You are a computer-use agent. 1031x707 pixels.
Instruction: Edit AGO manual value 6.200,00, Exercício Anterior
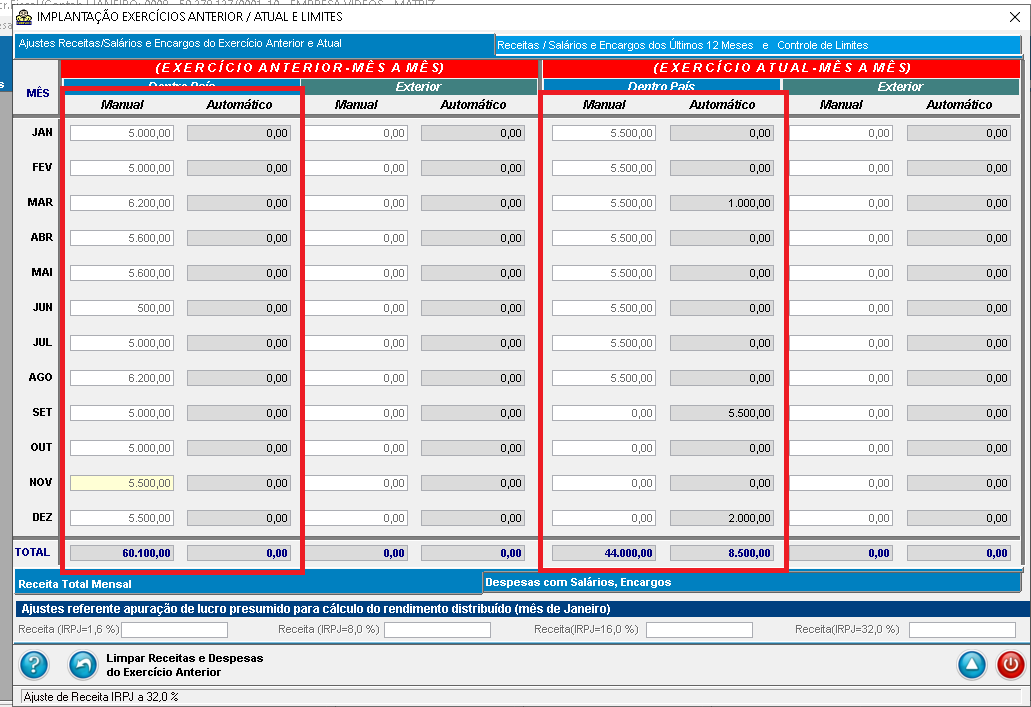coord(122,378)
